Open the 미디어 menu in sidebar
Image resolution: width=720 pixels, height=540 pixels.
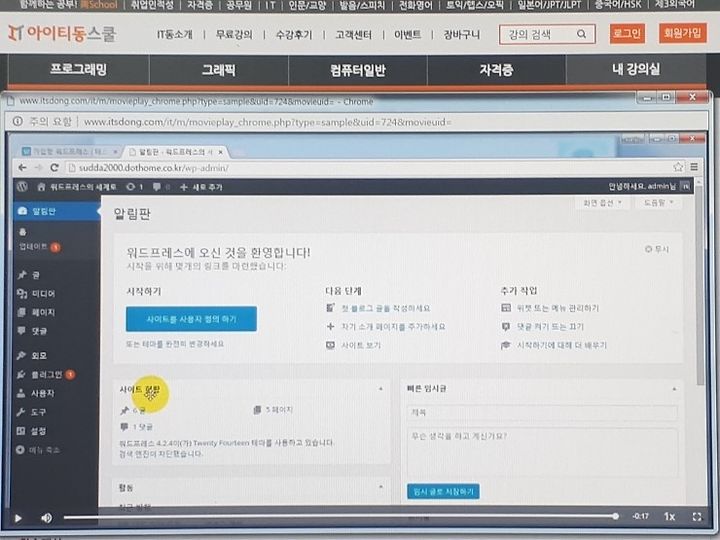36,293
